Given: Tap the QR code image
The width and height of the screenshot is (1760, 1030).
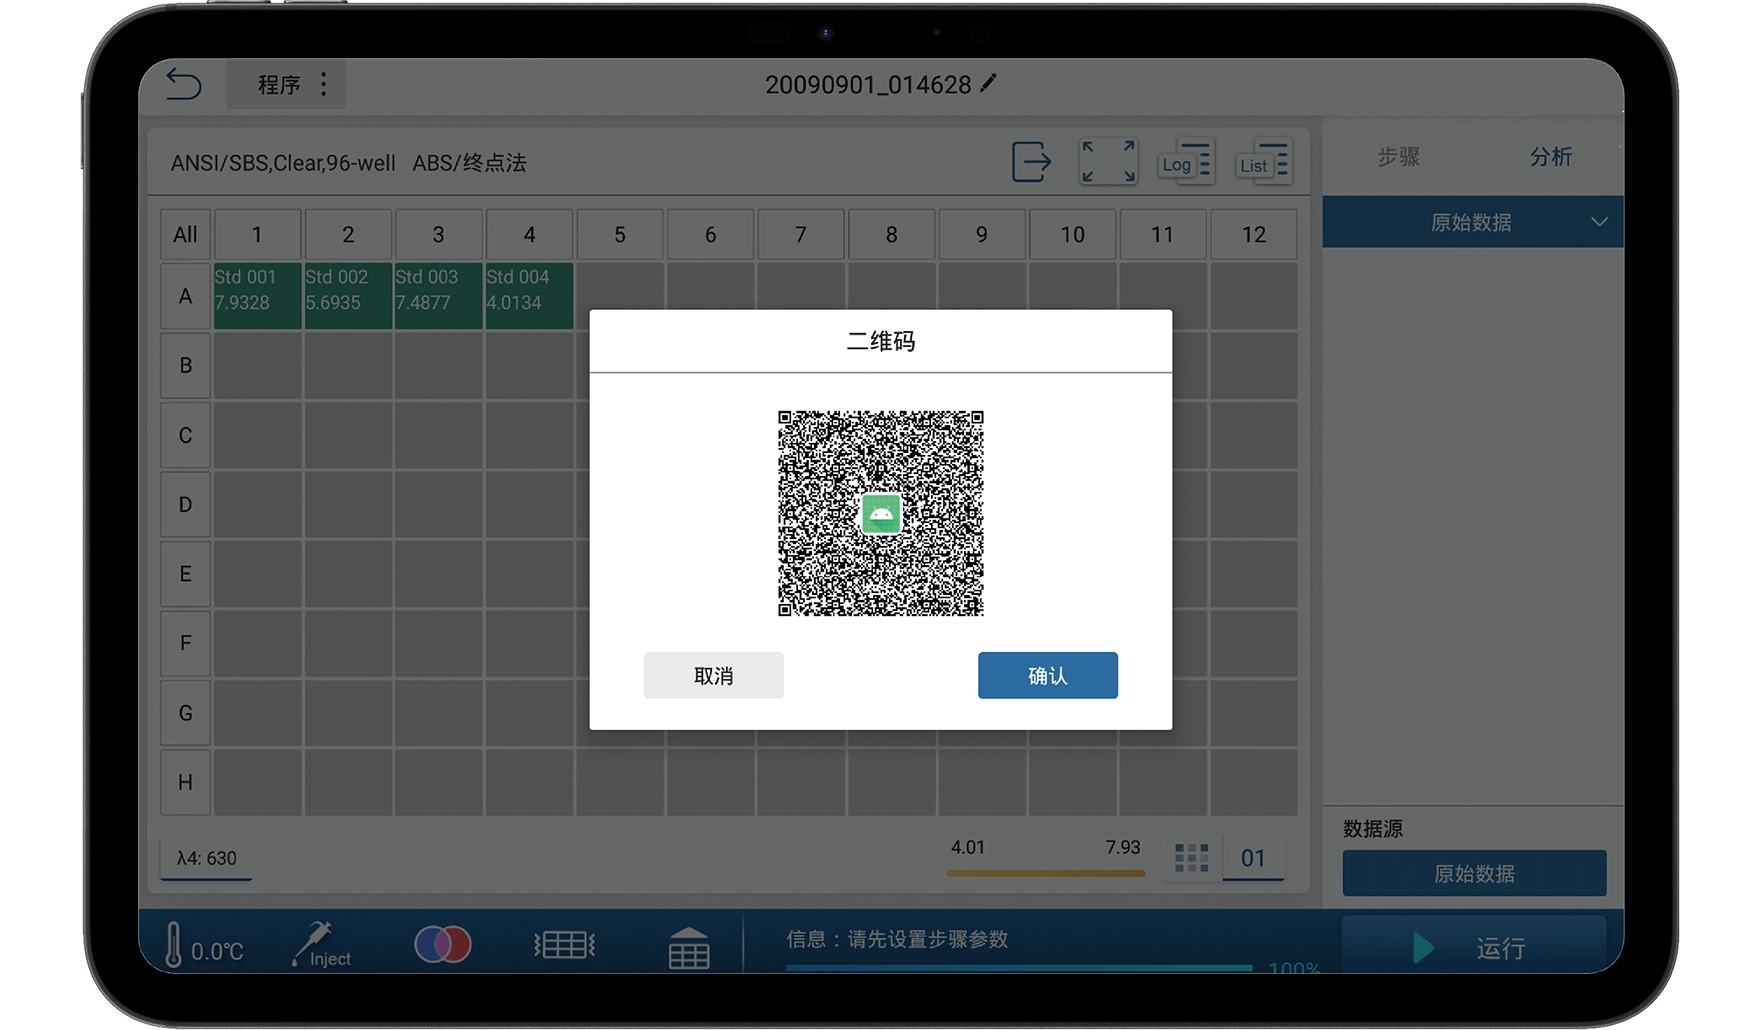Looking at the screenshot, I should 881,513.
